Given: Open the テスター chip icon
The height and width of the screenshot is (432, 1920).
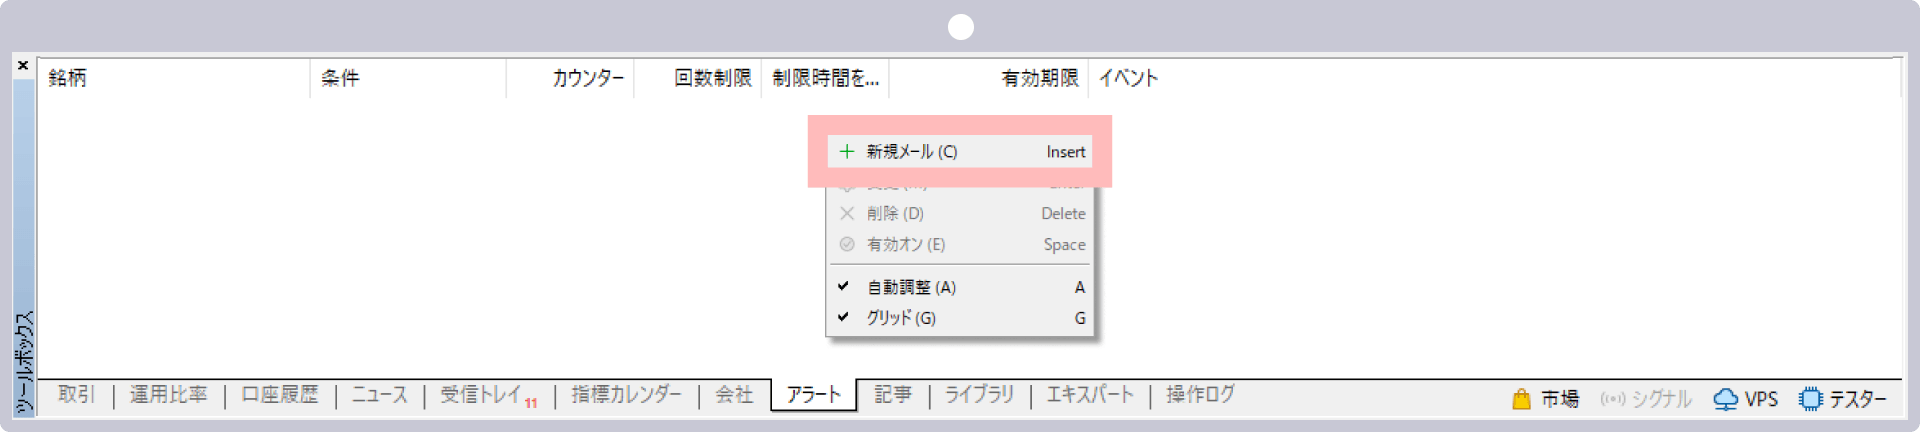Looking at the screenshot, I should click(x=1810, y=399).
